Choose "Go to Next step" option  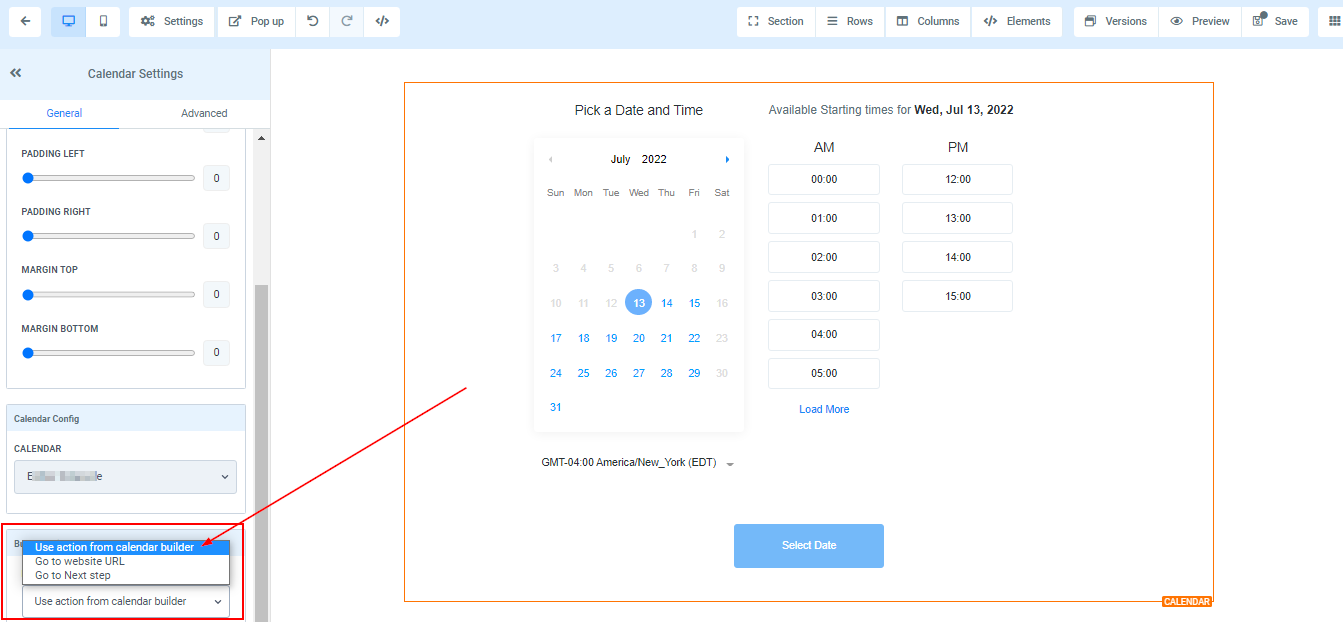[x=73, y=575]
